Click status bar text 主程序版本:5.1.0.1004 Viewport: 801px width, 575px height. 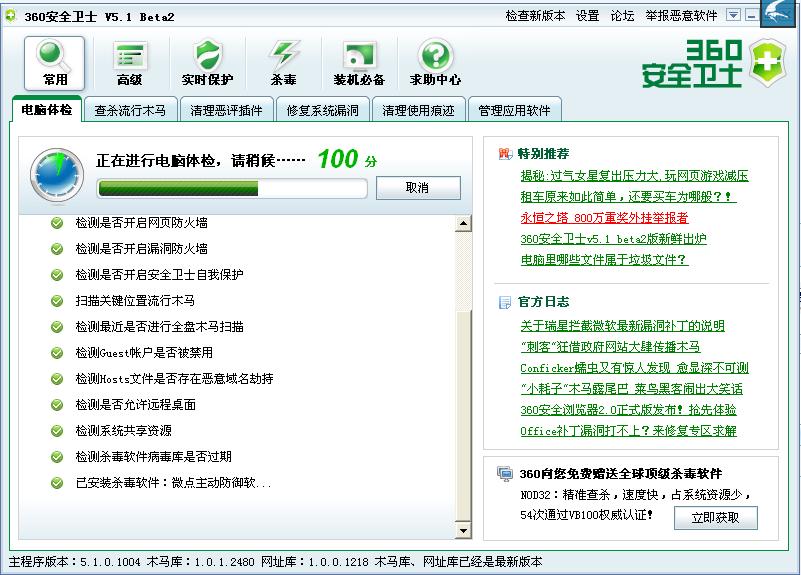(75, 562)
